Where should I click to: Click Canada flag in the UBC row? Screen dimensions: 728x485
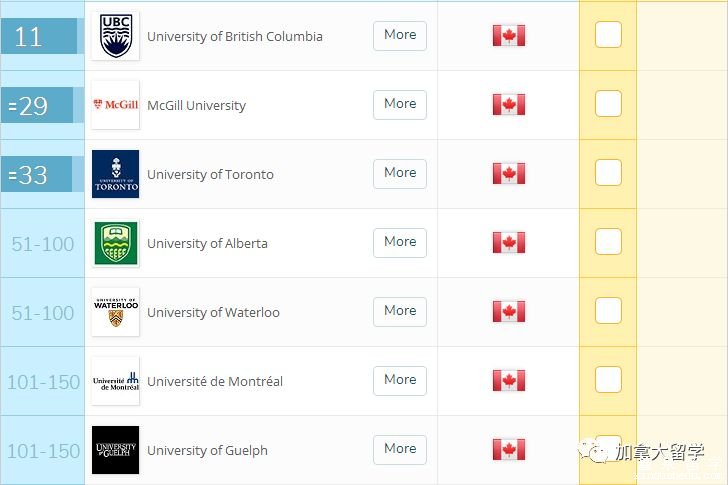[509, 36]
